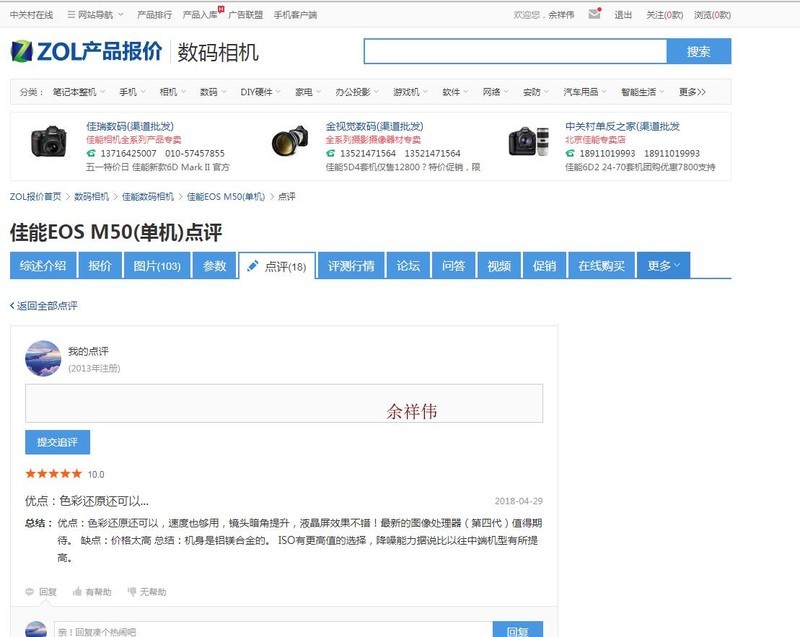Open the 促销 tab

pos(544,265)
